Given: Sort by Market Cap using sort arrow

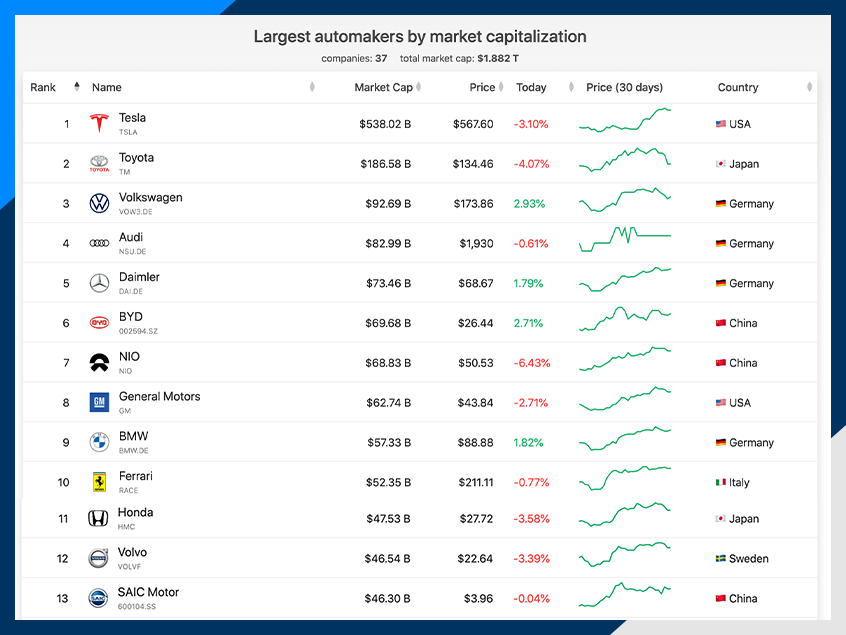Looking at the screenshot, I should pyautogui.click(x=419, y=87).
